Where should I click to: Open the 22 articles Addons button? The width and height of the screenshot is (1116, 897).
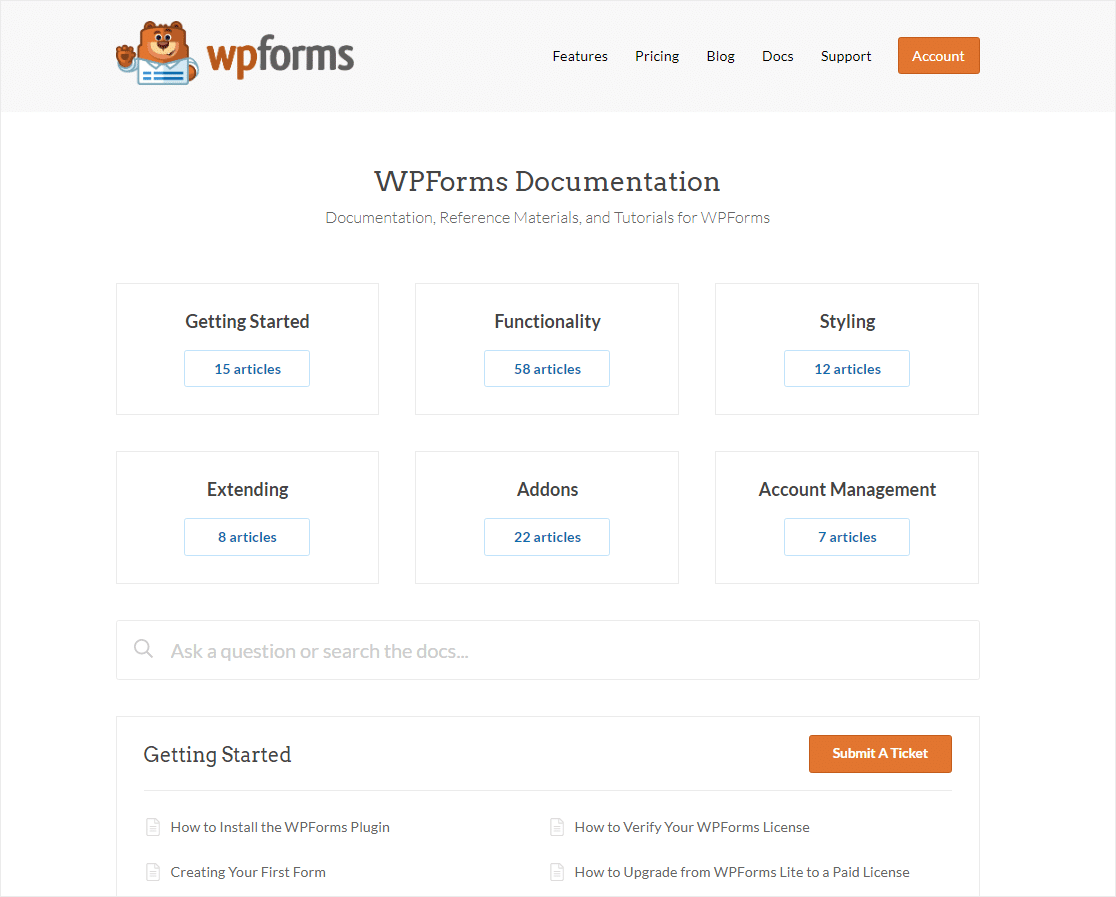tap(547, 537)
